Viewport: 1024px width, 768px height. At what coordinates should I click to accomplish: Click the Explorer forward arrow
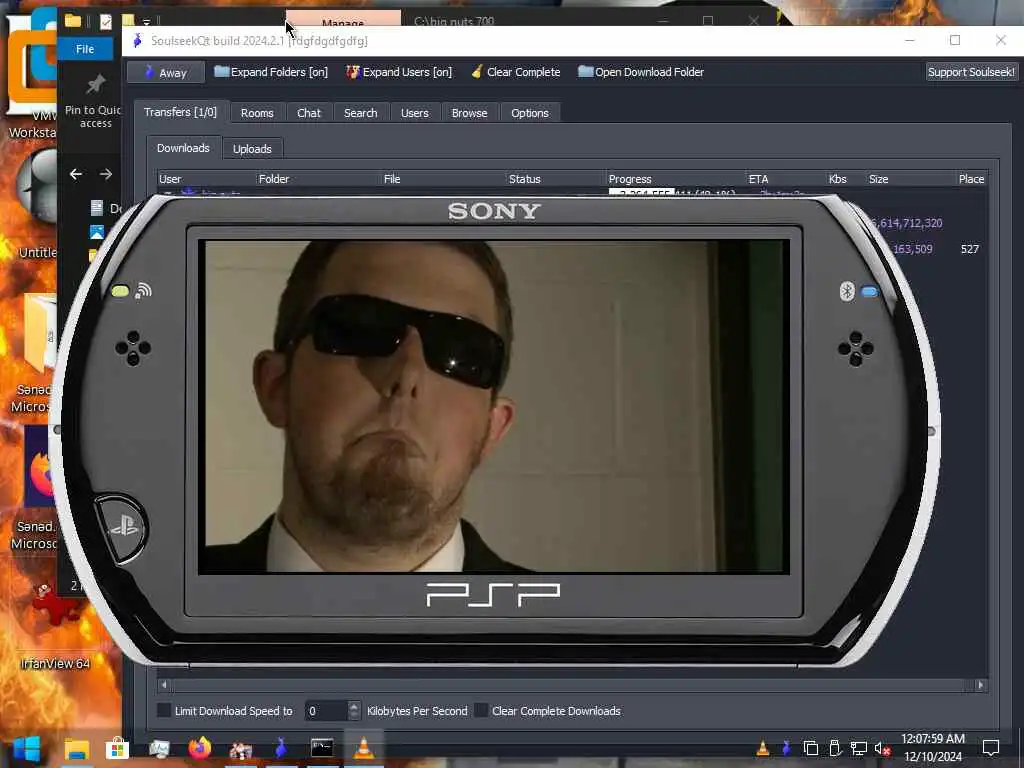coord(106,174)
